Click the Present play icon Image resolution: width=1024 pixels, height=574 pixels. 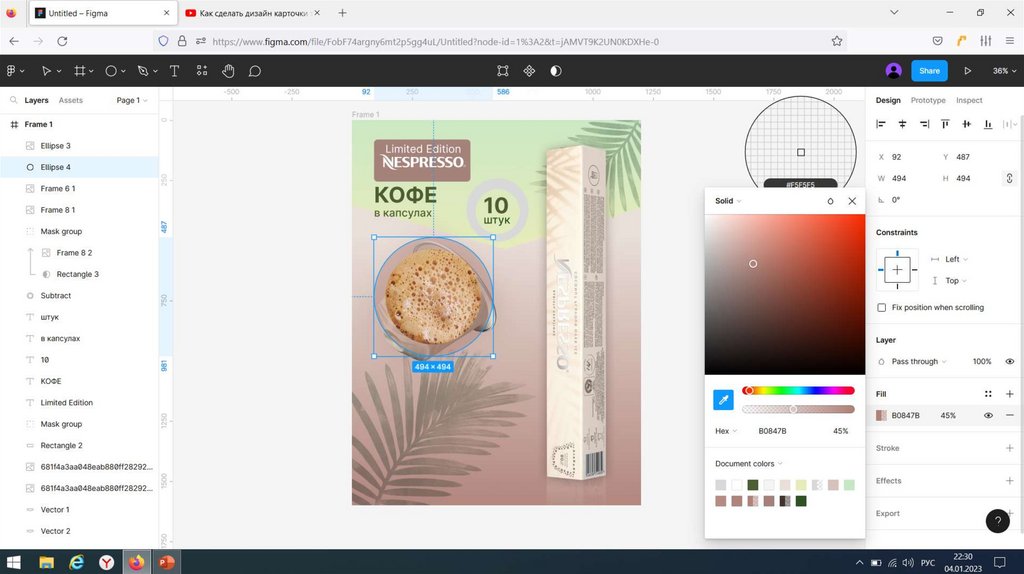point(967,71)
